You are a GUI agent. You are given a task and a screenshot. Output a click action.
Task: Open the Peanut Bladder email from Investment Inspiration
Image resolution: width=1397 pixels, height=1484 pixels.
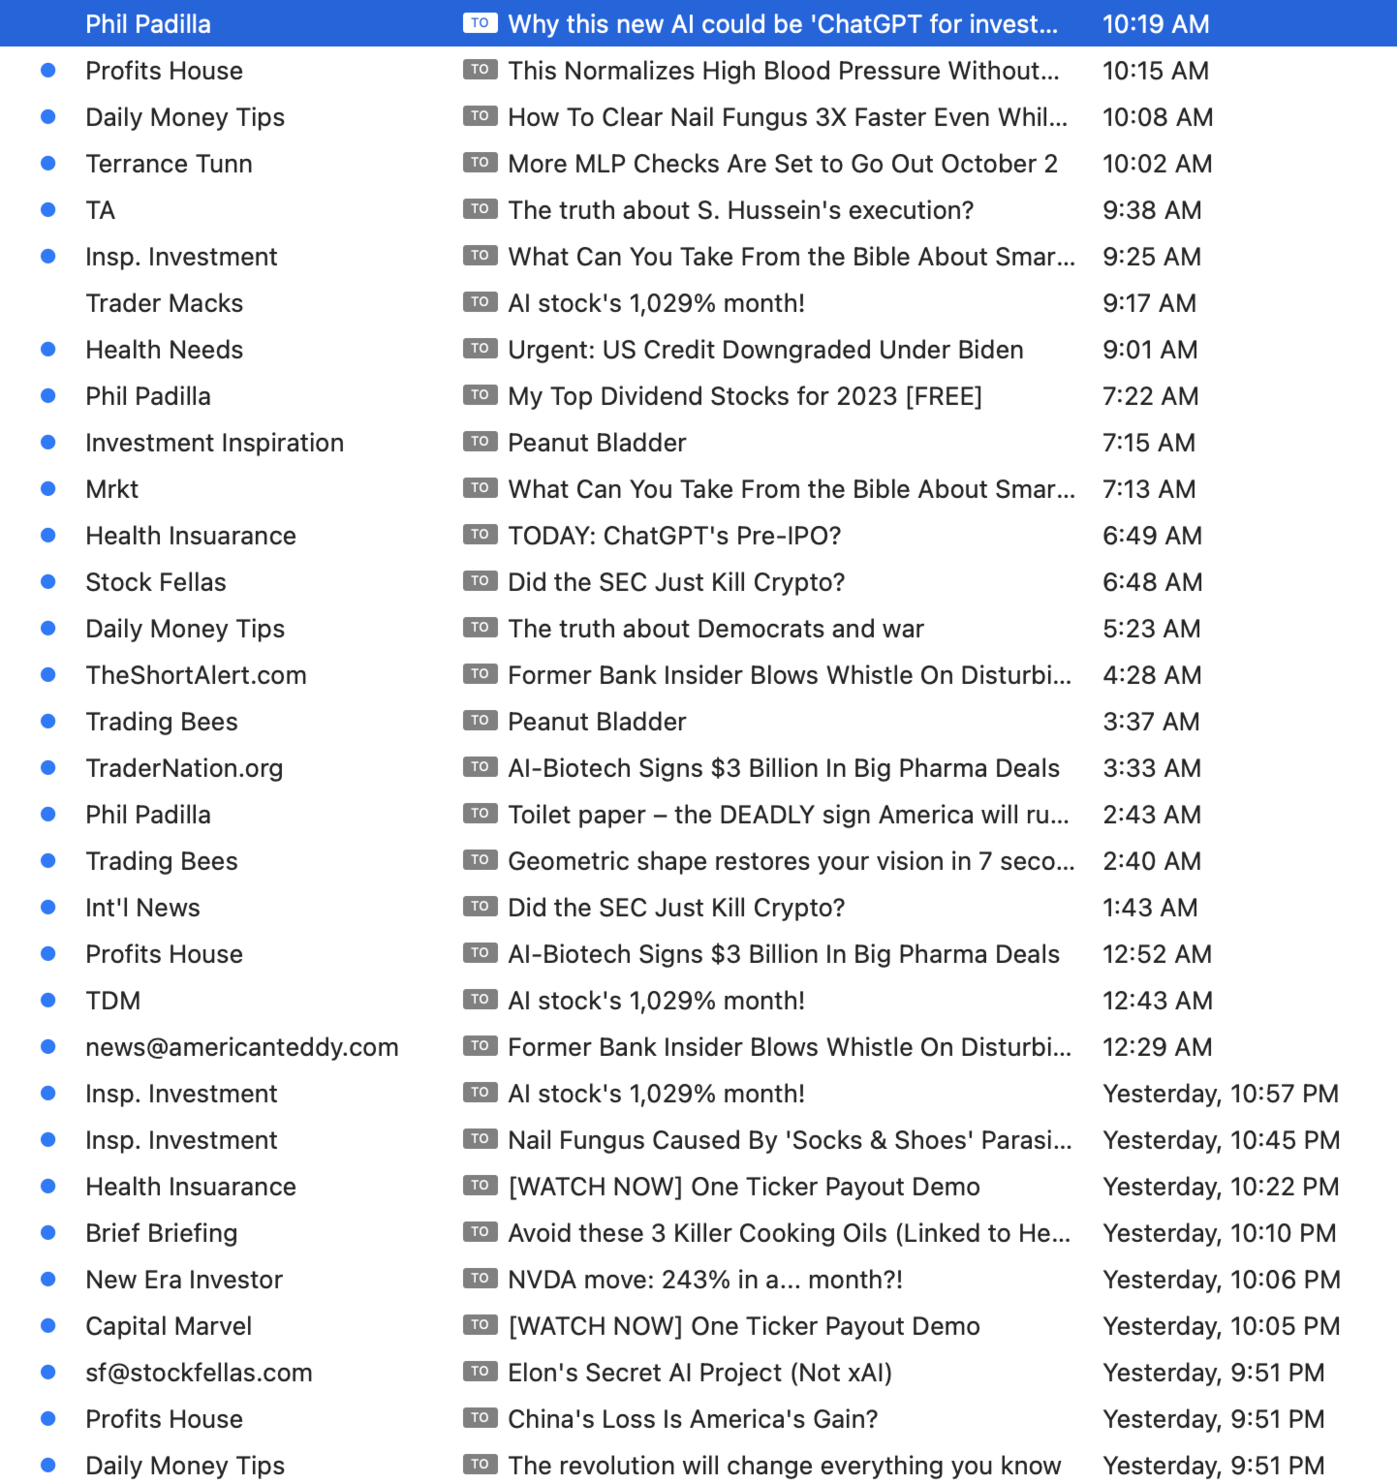597,443
